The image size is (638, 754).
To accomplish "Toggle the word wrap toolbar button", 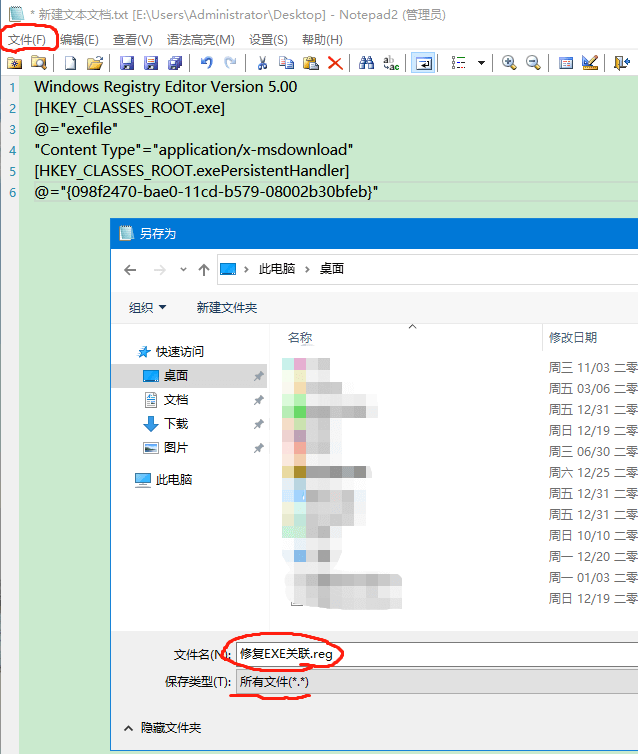I will 424,63.
